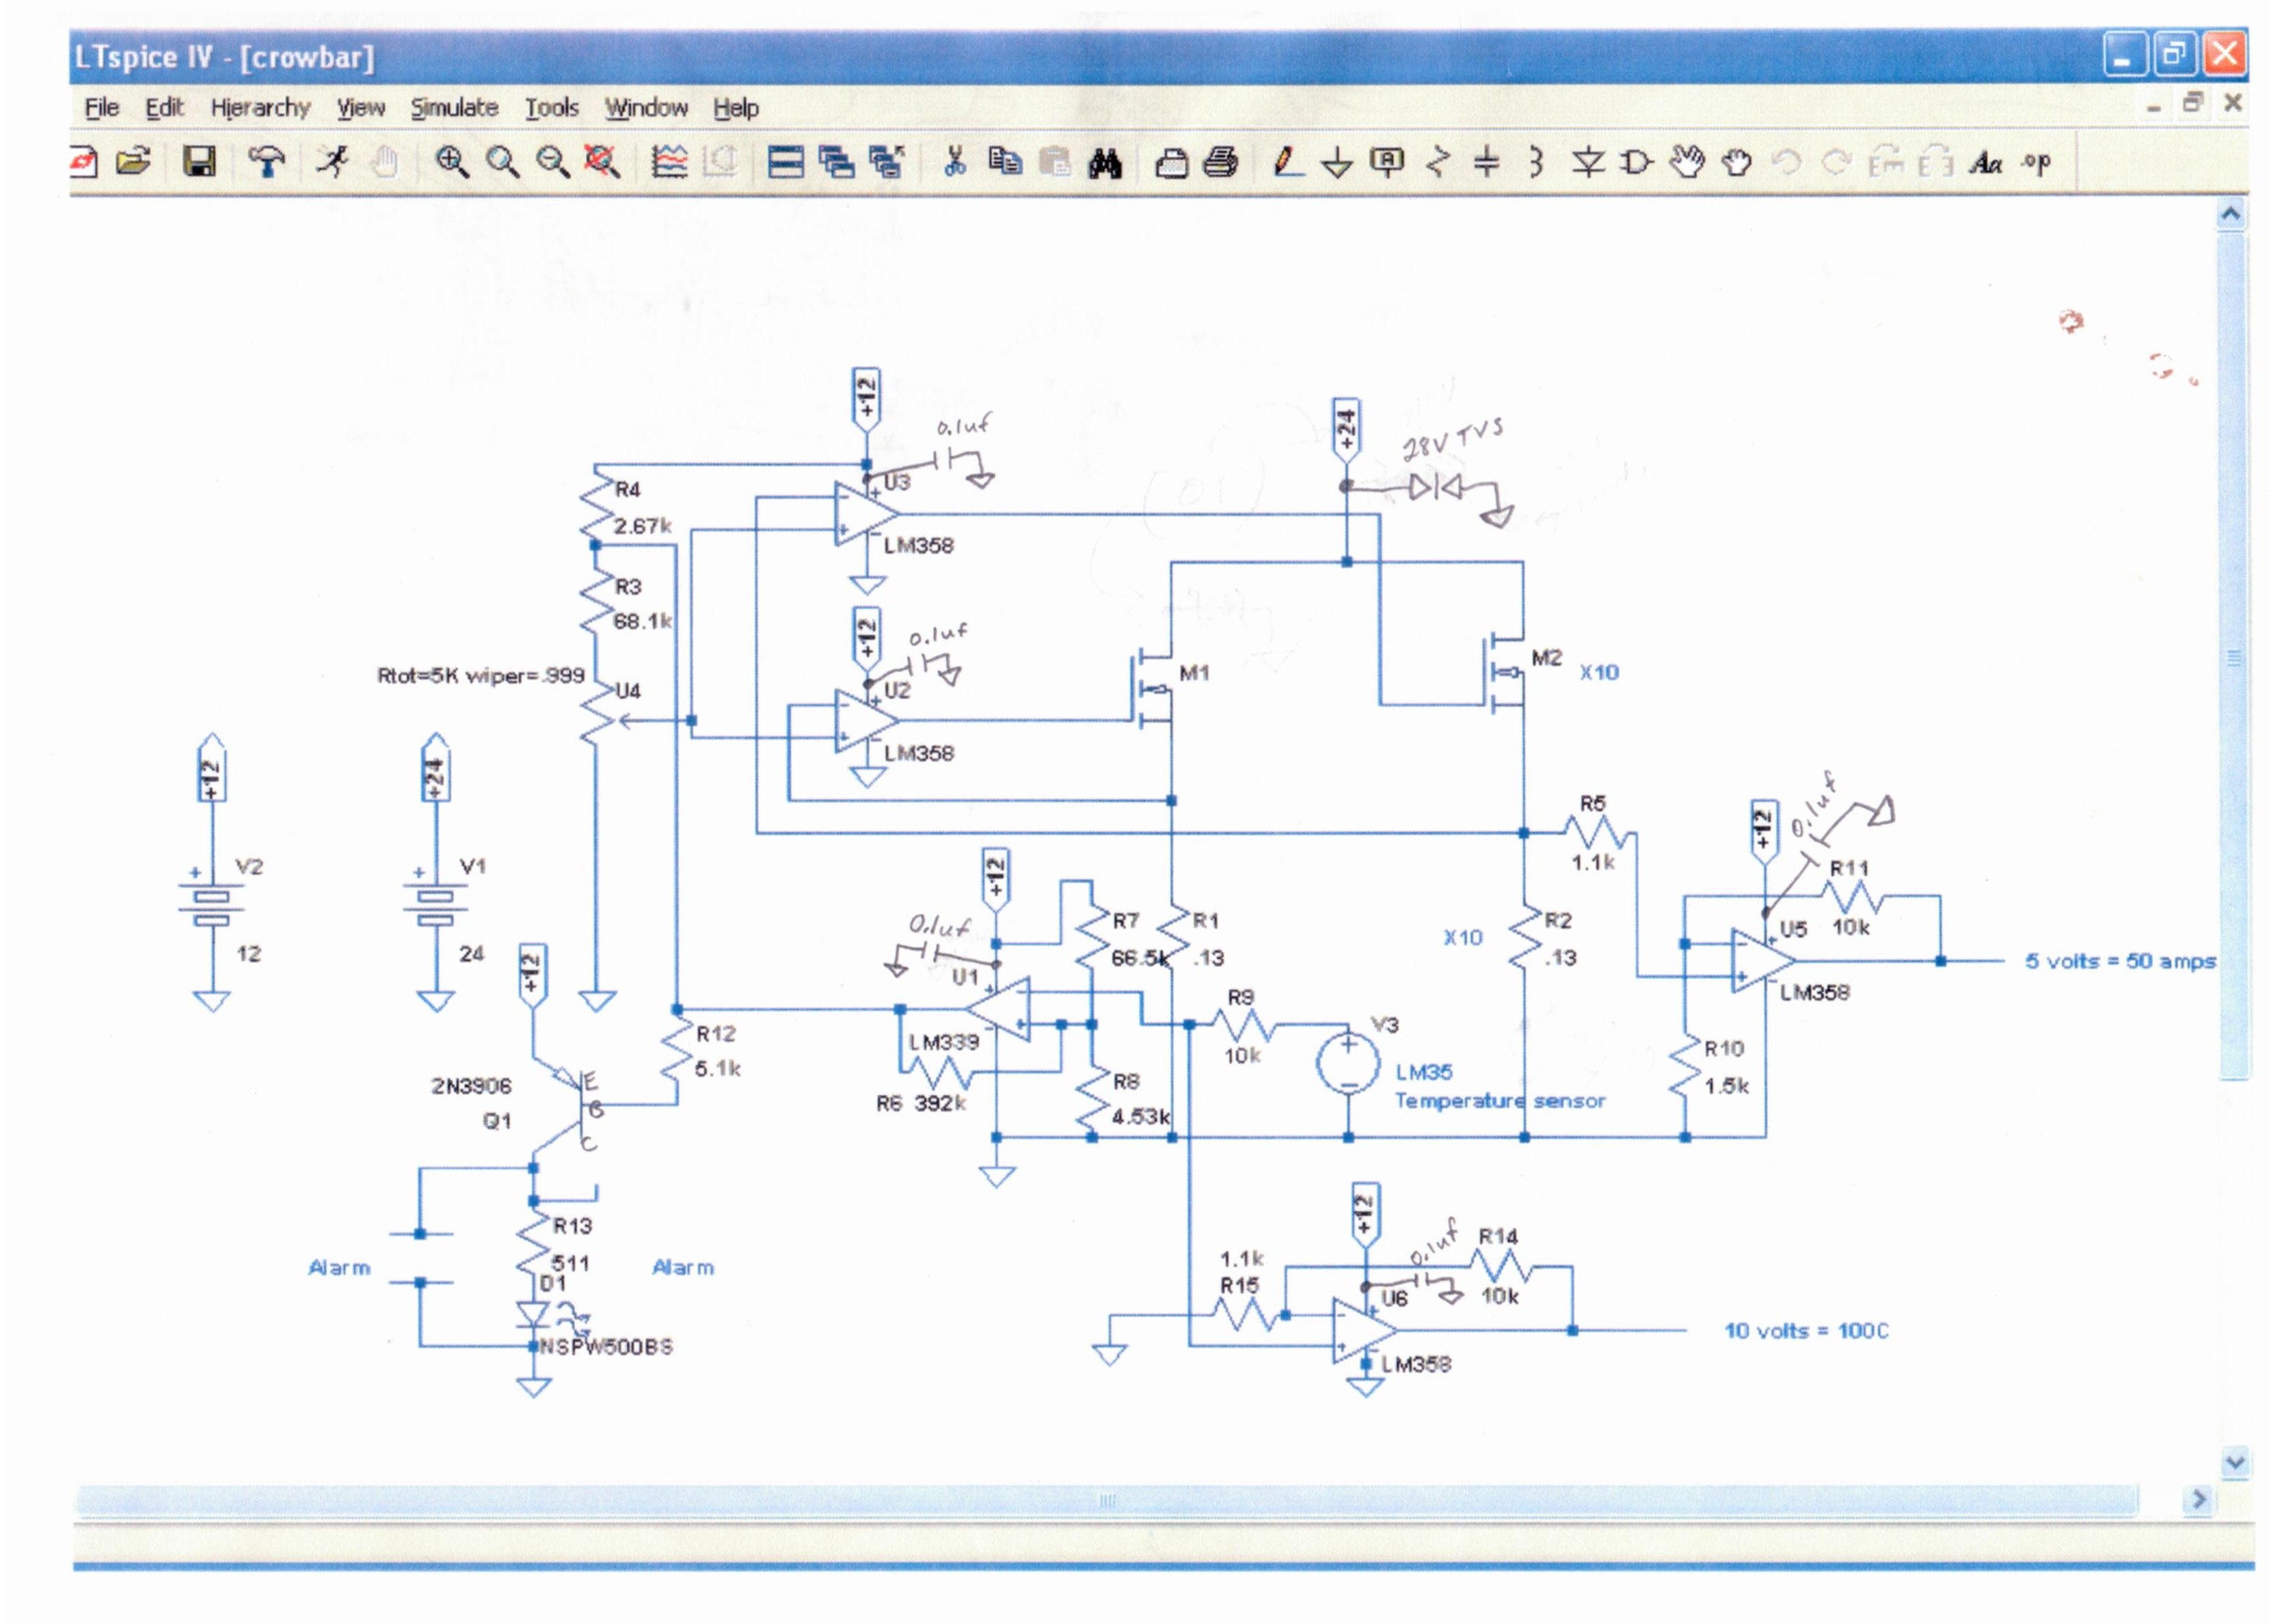Click the 'Rtot=5K wiper=.999' text
The width and height of the screenshot is (2269, 1624).
pos(480,675)
